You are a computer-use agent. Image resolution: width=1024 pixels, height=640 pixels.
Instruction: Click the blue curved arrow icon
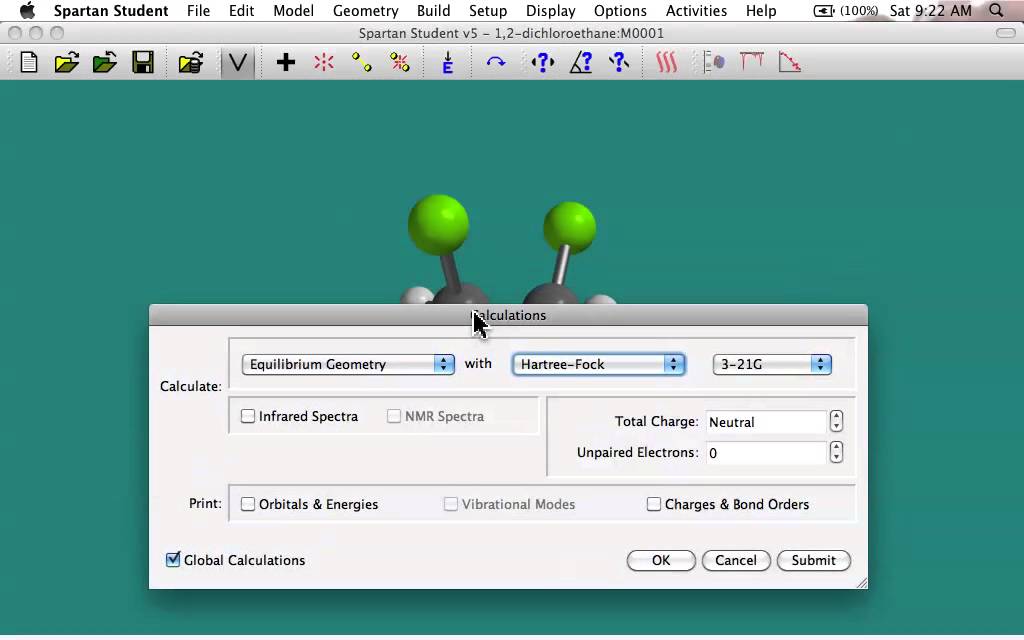click(x=496, y=63)
